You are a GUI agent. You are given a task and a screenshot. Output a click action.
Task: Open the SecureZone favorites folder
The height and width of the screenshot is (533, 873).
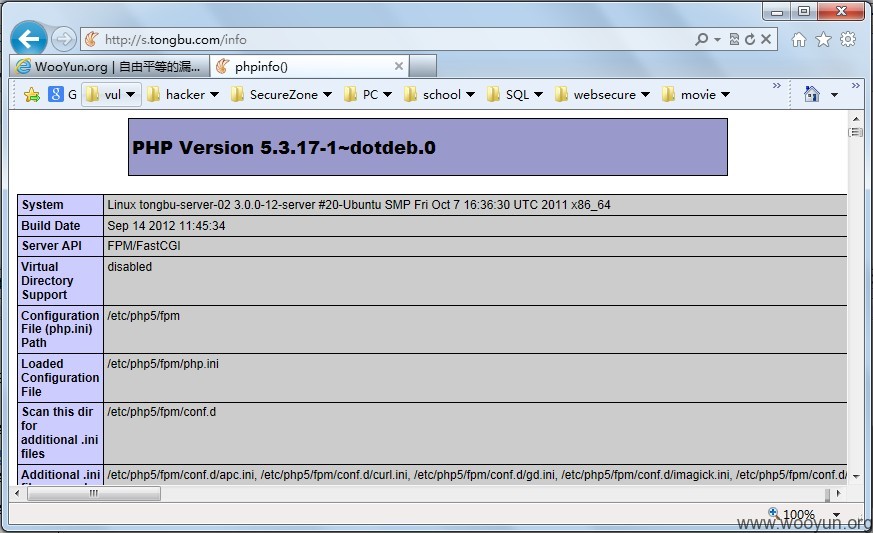pos(281,95)
